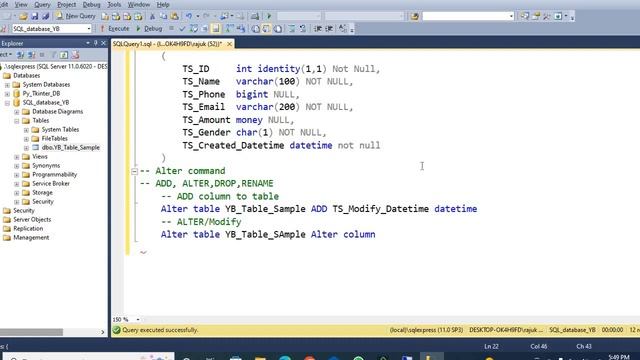This screenshot has height=360, width=640.
Task: Click the New Query button
Action: click(76, 16)
